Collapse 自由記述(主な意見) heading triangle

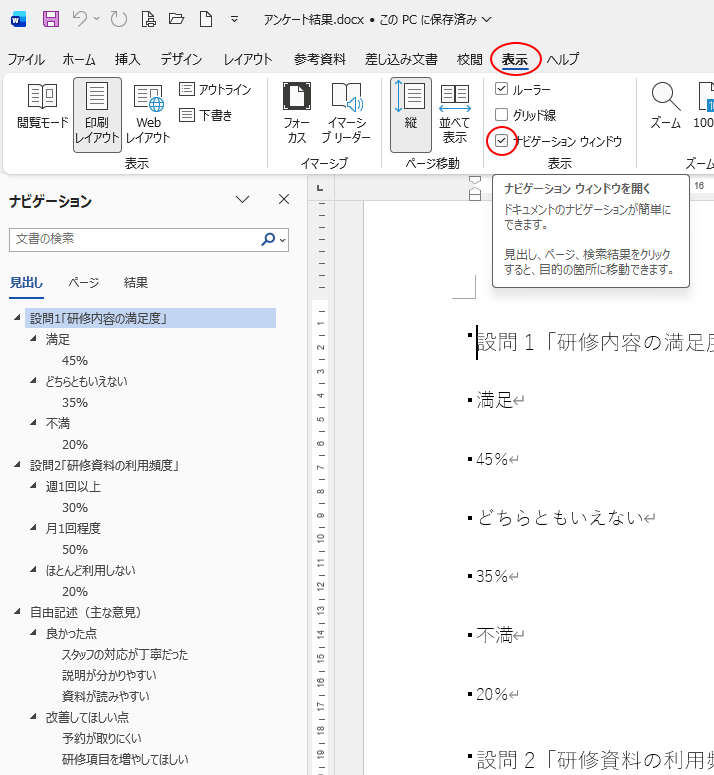coord(17,612)
